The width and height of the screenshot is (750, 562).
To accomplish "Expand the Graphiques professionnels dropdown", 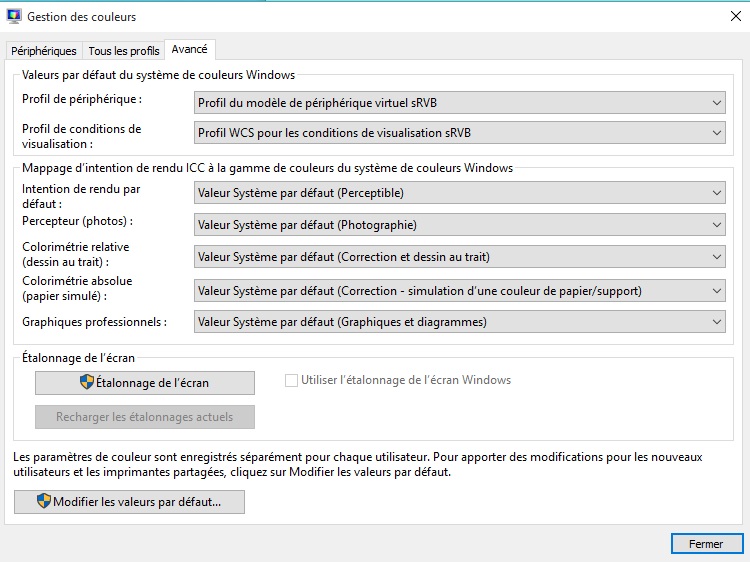I will pos(459,322).
